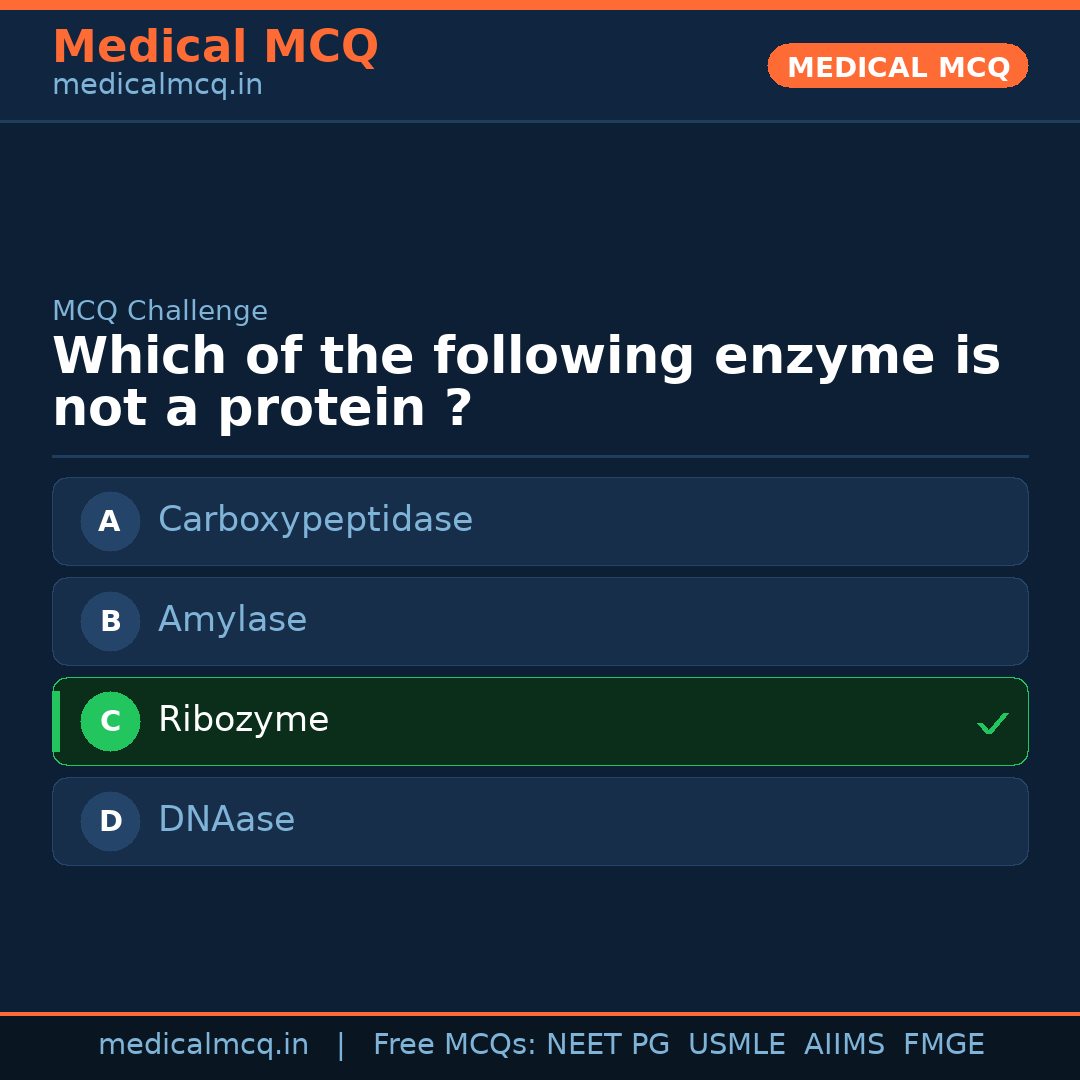1080x1080 pixels.
Task: Select the Carboxypeptidase answer text
Action: click(315, 520)
